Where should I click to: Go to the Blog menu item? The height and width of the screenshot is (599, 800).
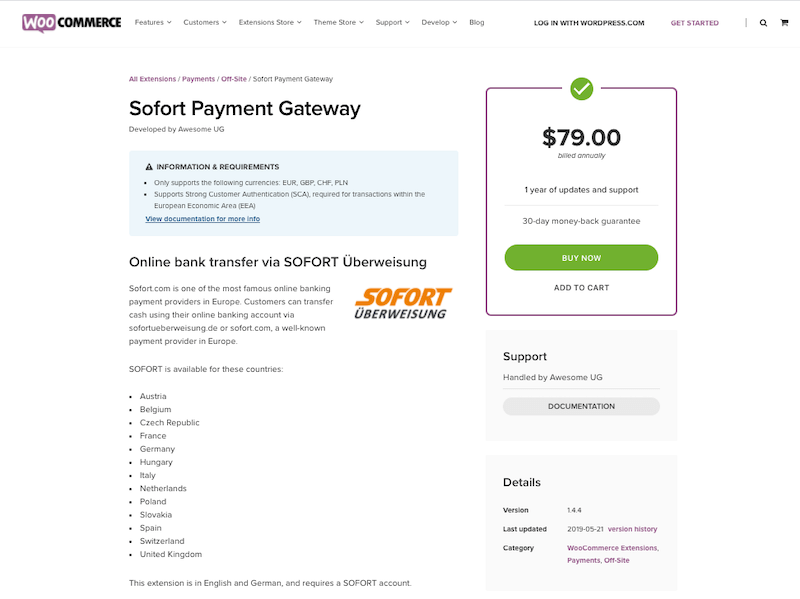pos(477,23)
